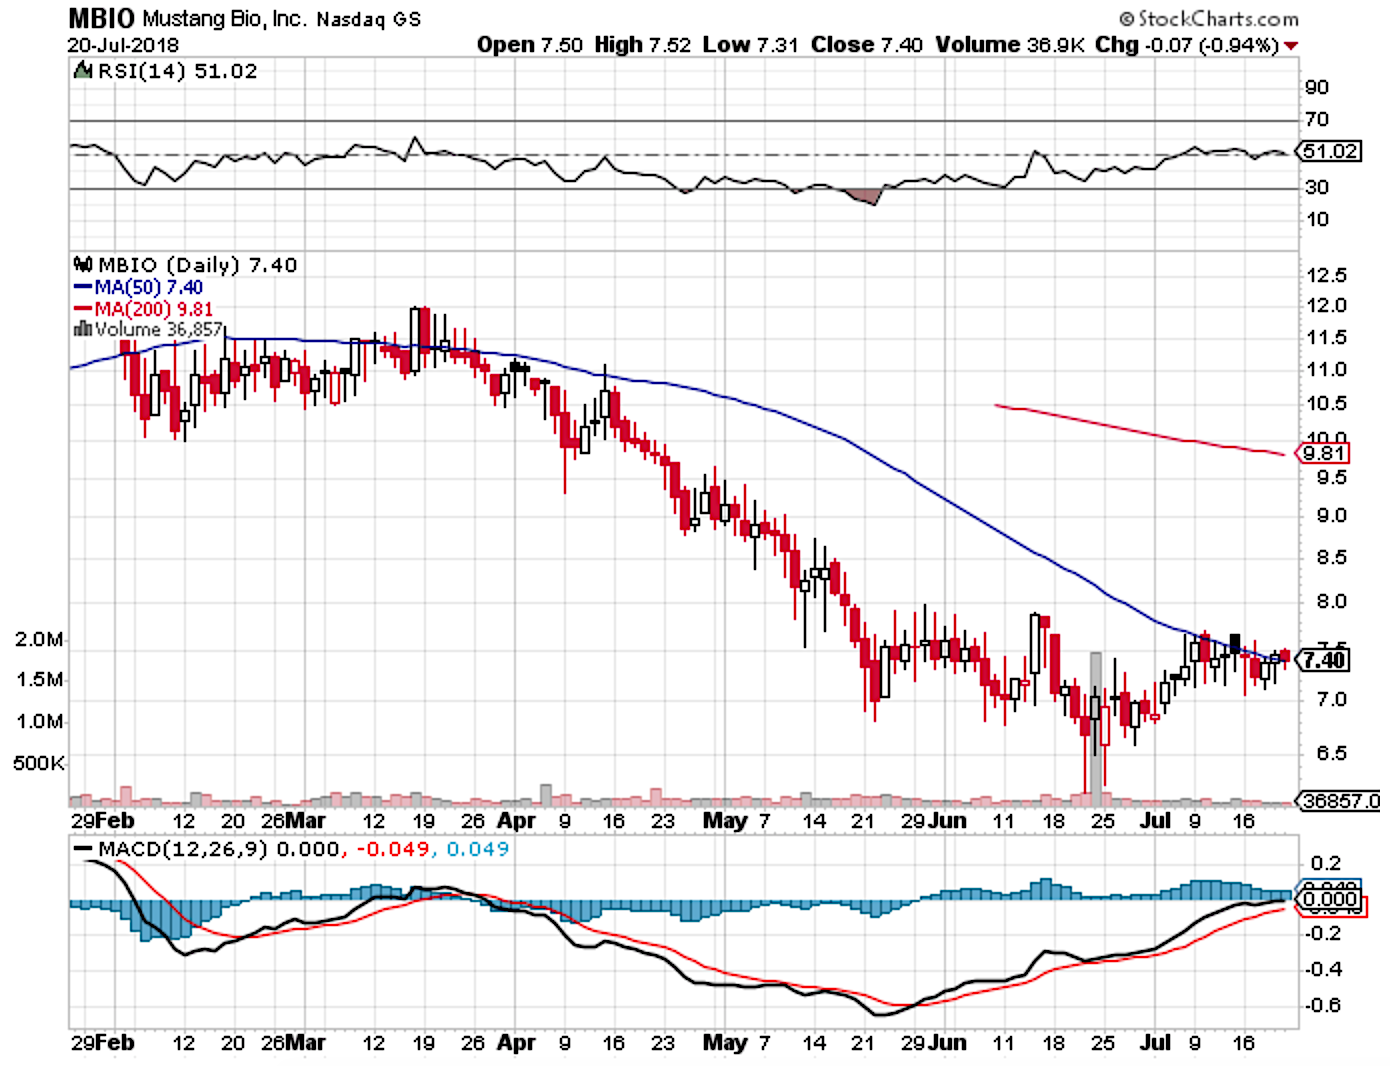Click the Nasdaq GS exchange label

click(x=369, y=19)
